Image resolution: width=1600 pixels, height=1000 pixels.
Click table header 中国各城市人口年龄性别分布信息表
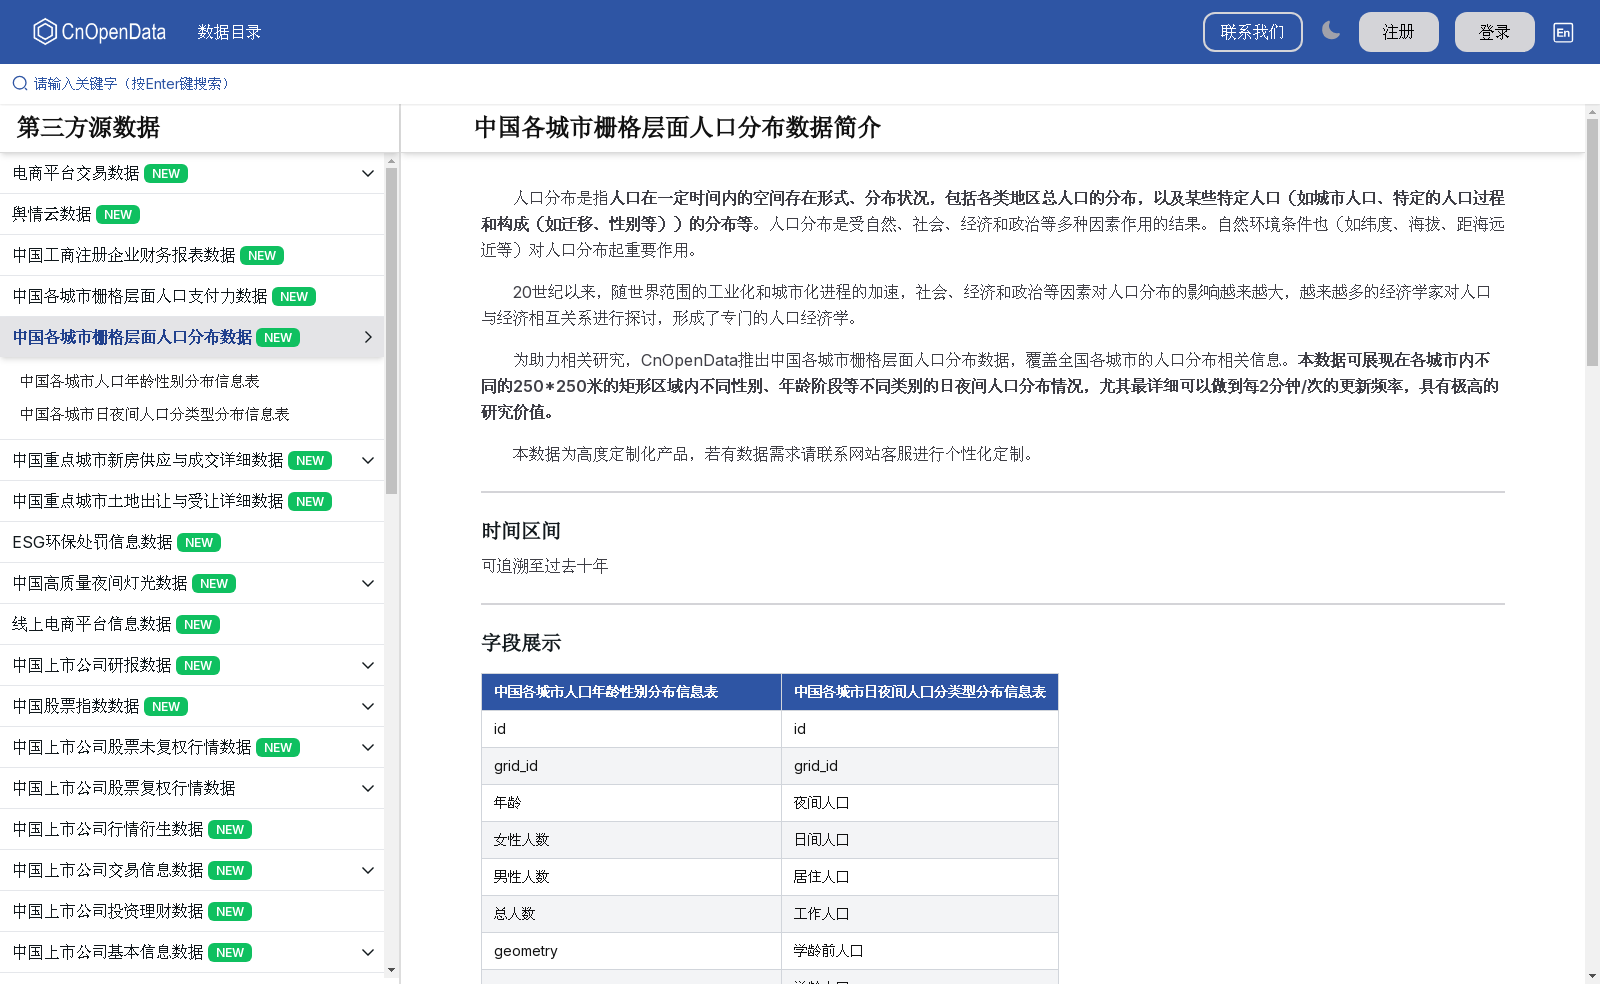coord(631,692)
